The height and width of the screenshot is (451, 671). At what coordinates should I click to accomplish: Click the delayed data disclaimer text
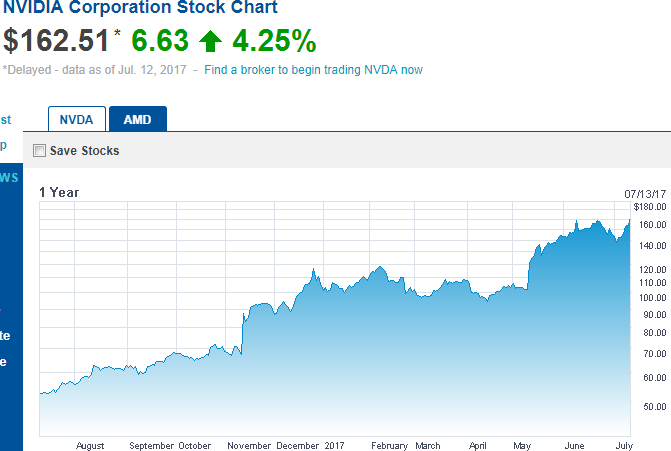pos(97,70)
